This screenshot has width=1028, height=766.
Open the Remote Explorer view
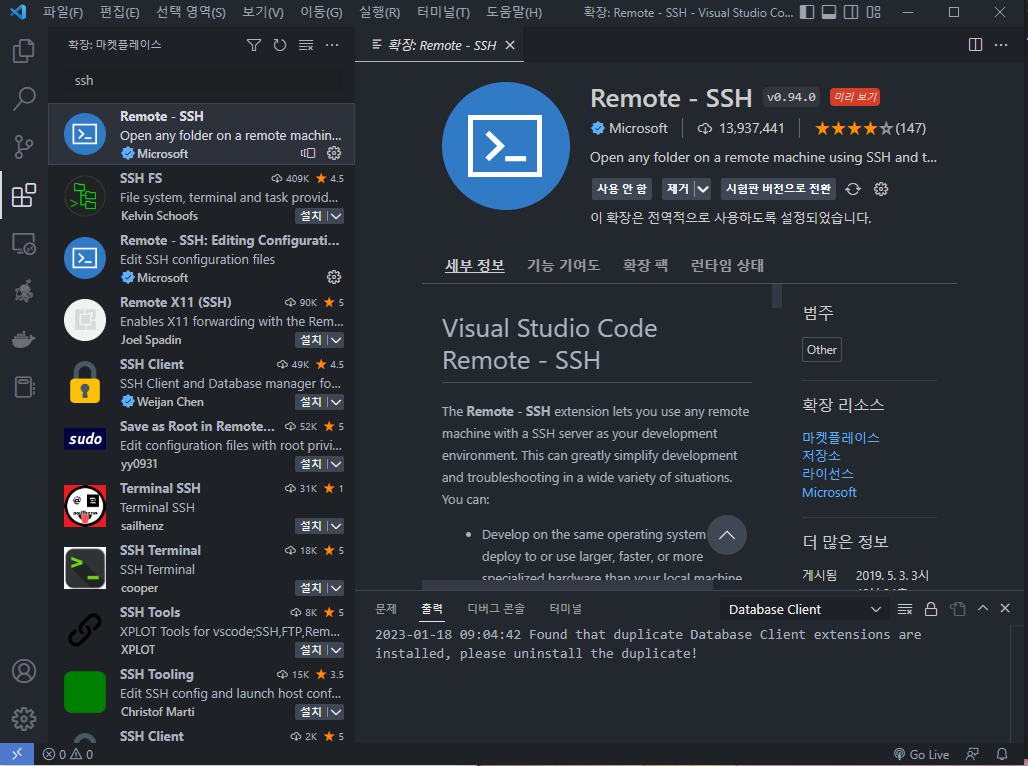pyautogui.click(x=24, y=244)
